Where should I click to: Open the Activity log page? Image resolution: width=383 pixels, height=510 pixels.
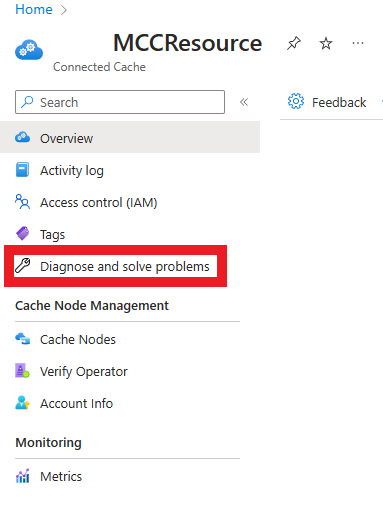click(72, 170)
